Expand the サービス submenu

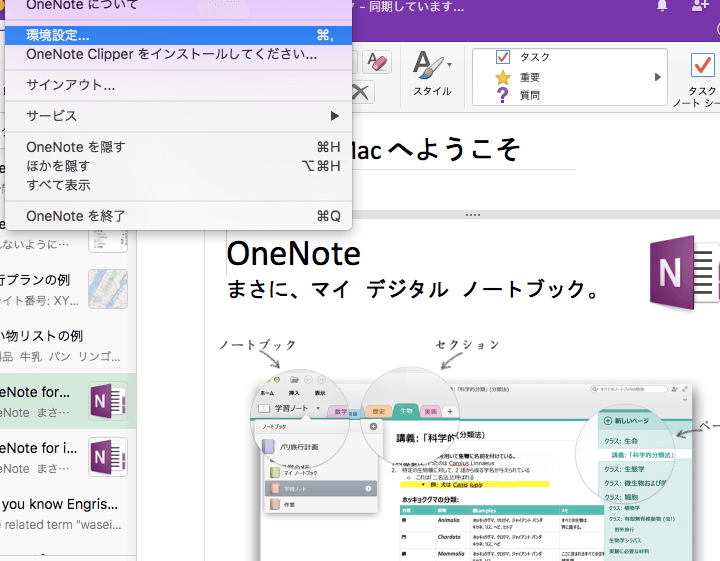[x=178, y=116]
